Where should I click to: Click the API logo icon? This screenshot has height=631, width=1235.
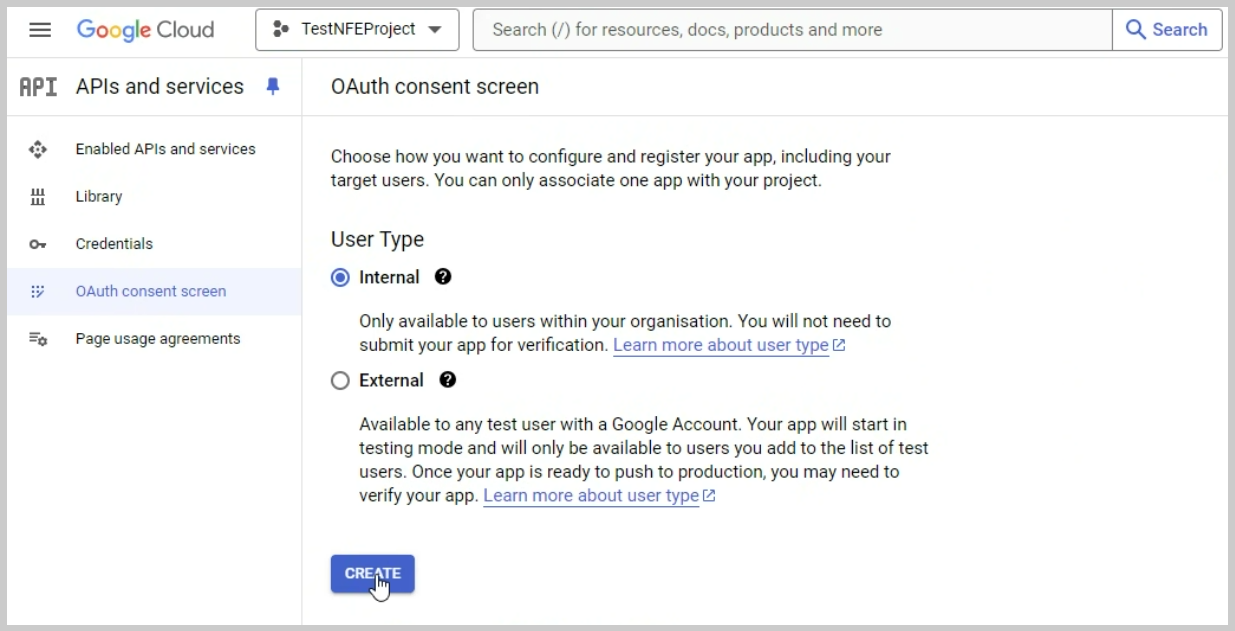[x=38, y=87]
